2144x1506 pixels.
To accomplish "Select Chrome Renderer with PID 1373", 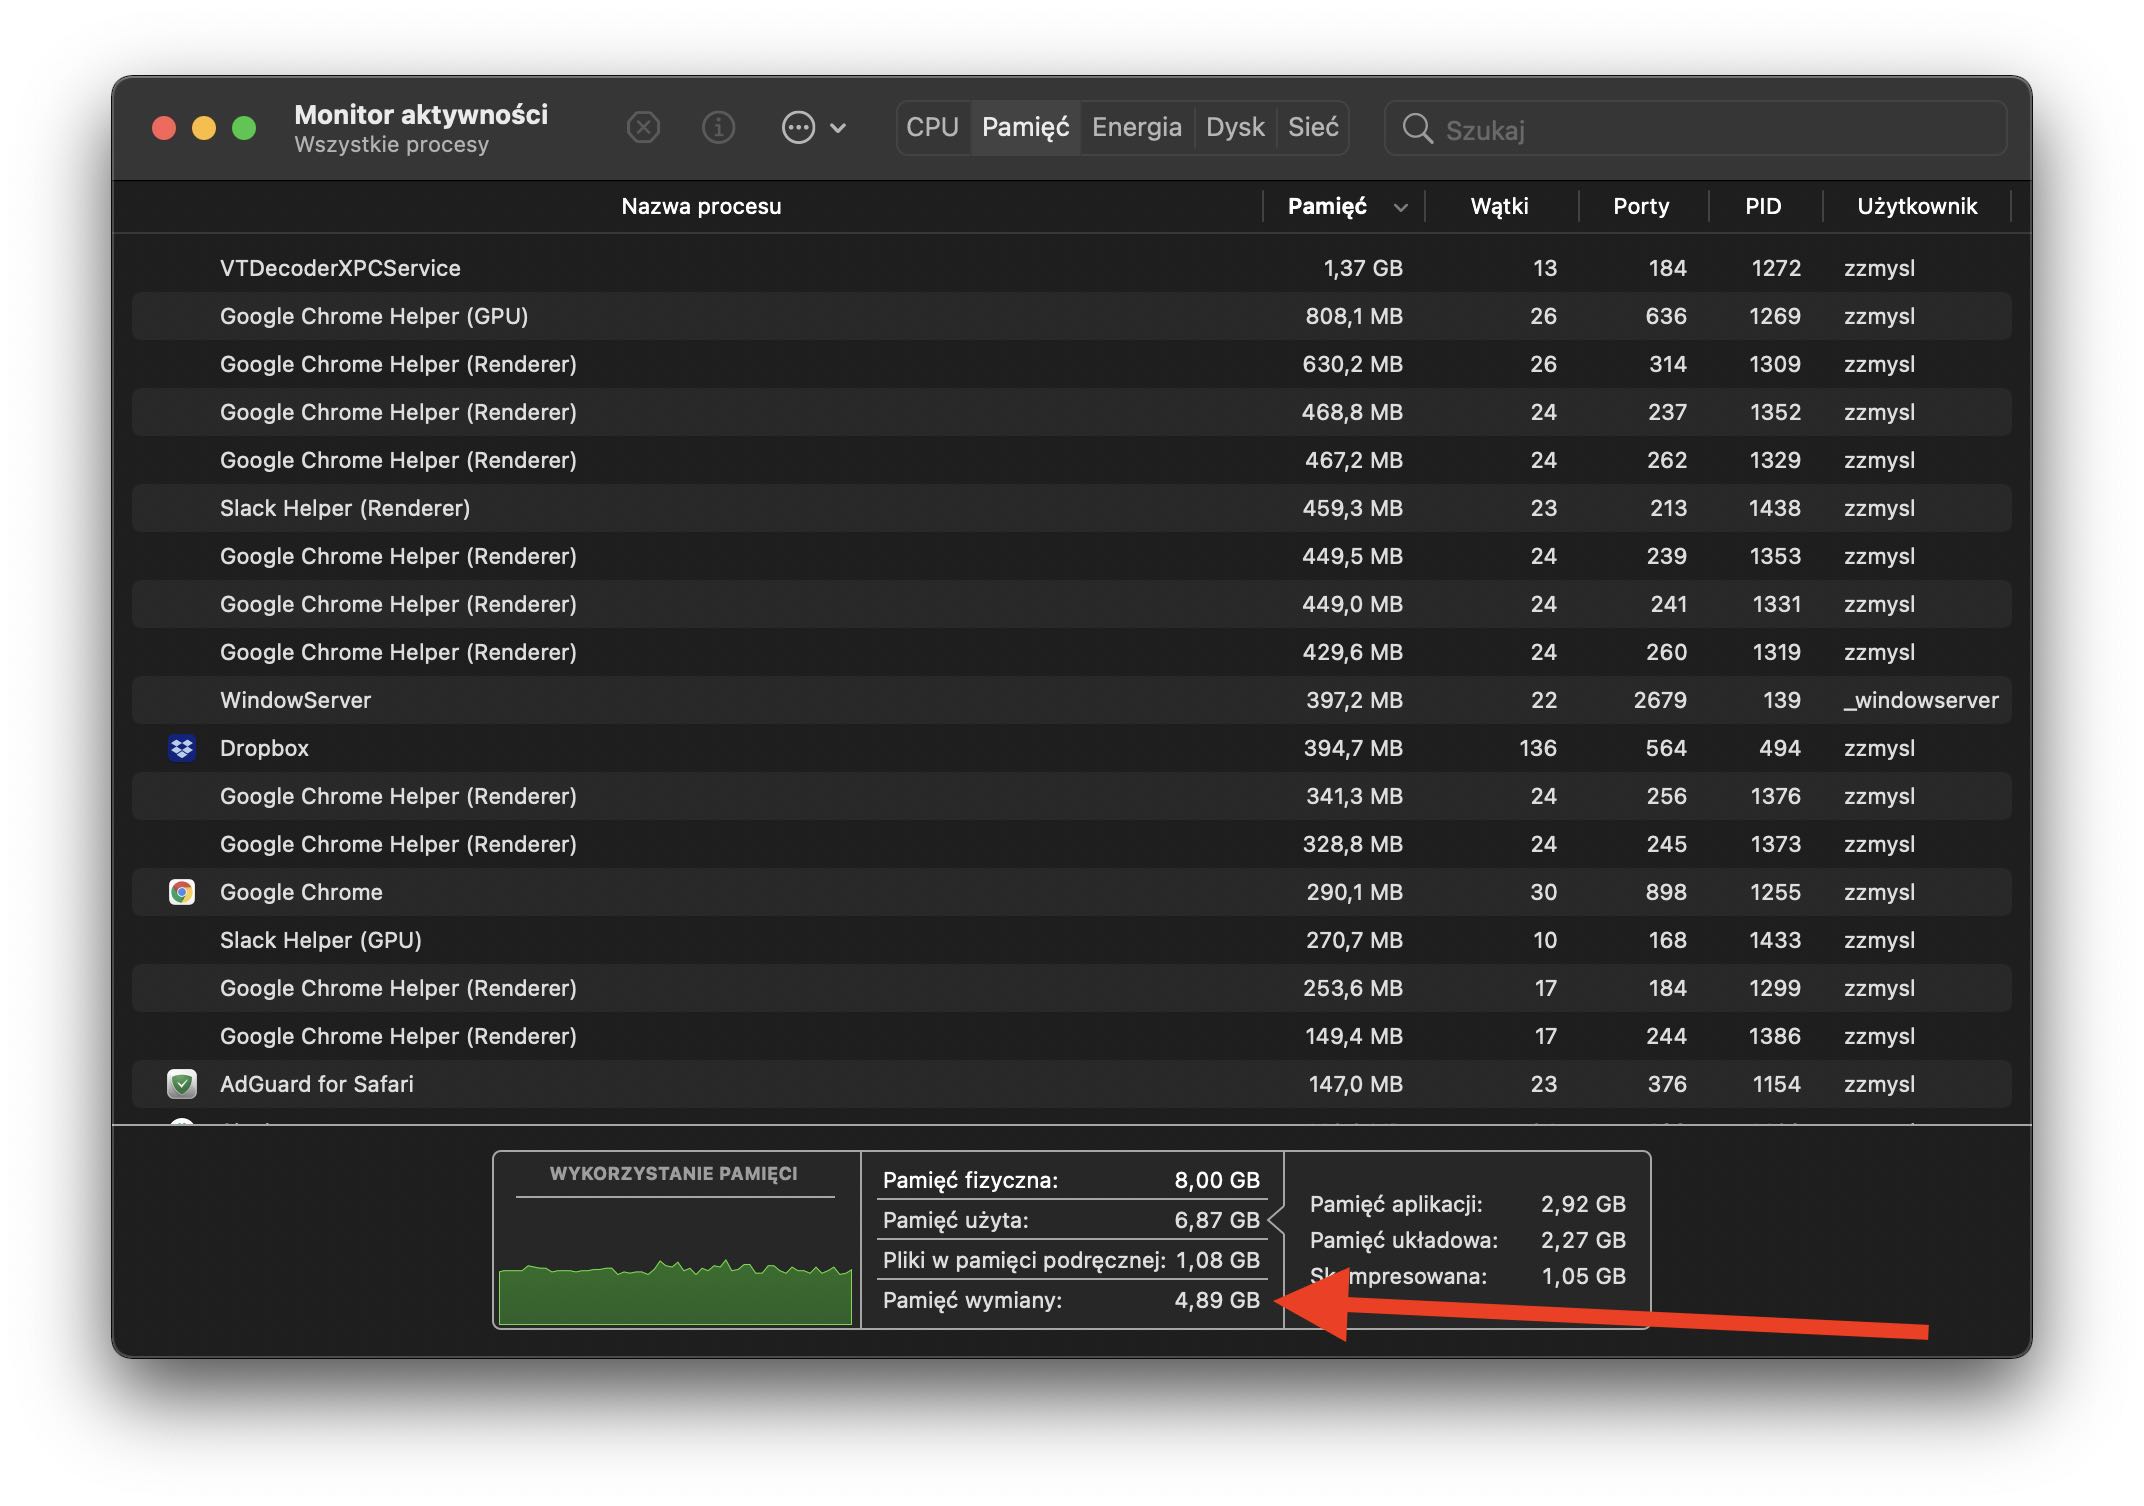I will click(1072, 844).
